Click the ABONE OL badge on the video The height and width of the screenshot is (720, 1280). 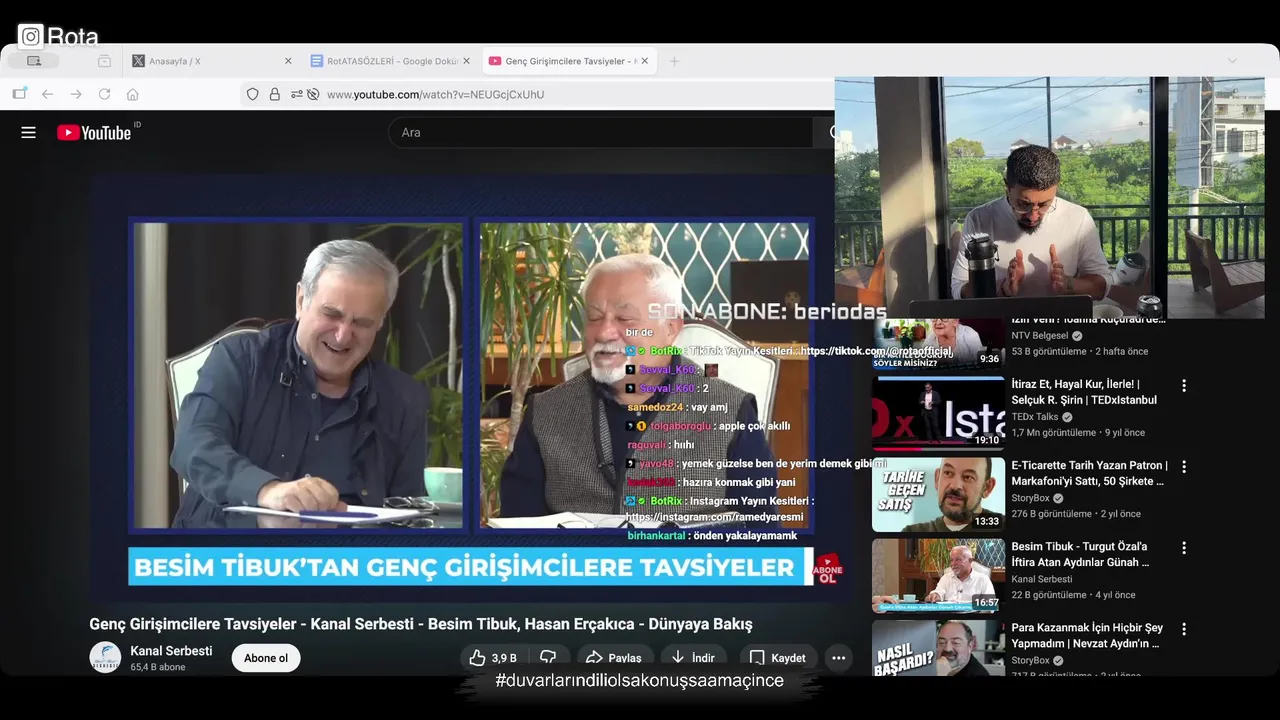[828, 569]
